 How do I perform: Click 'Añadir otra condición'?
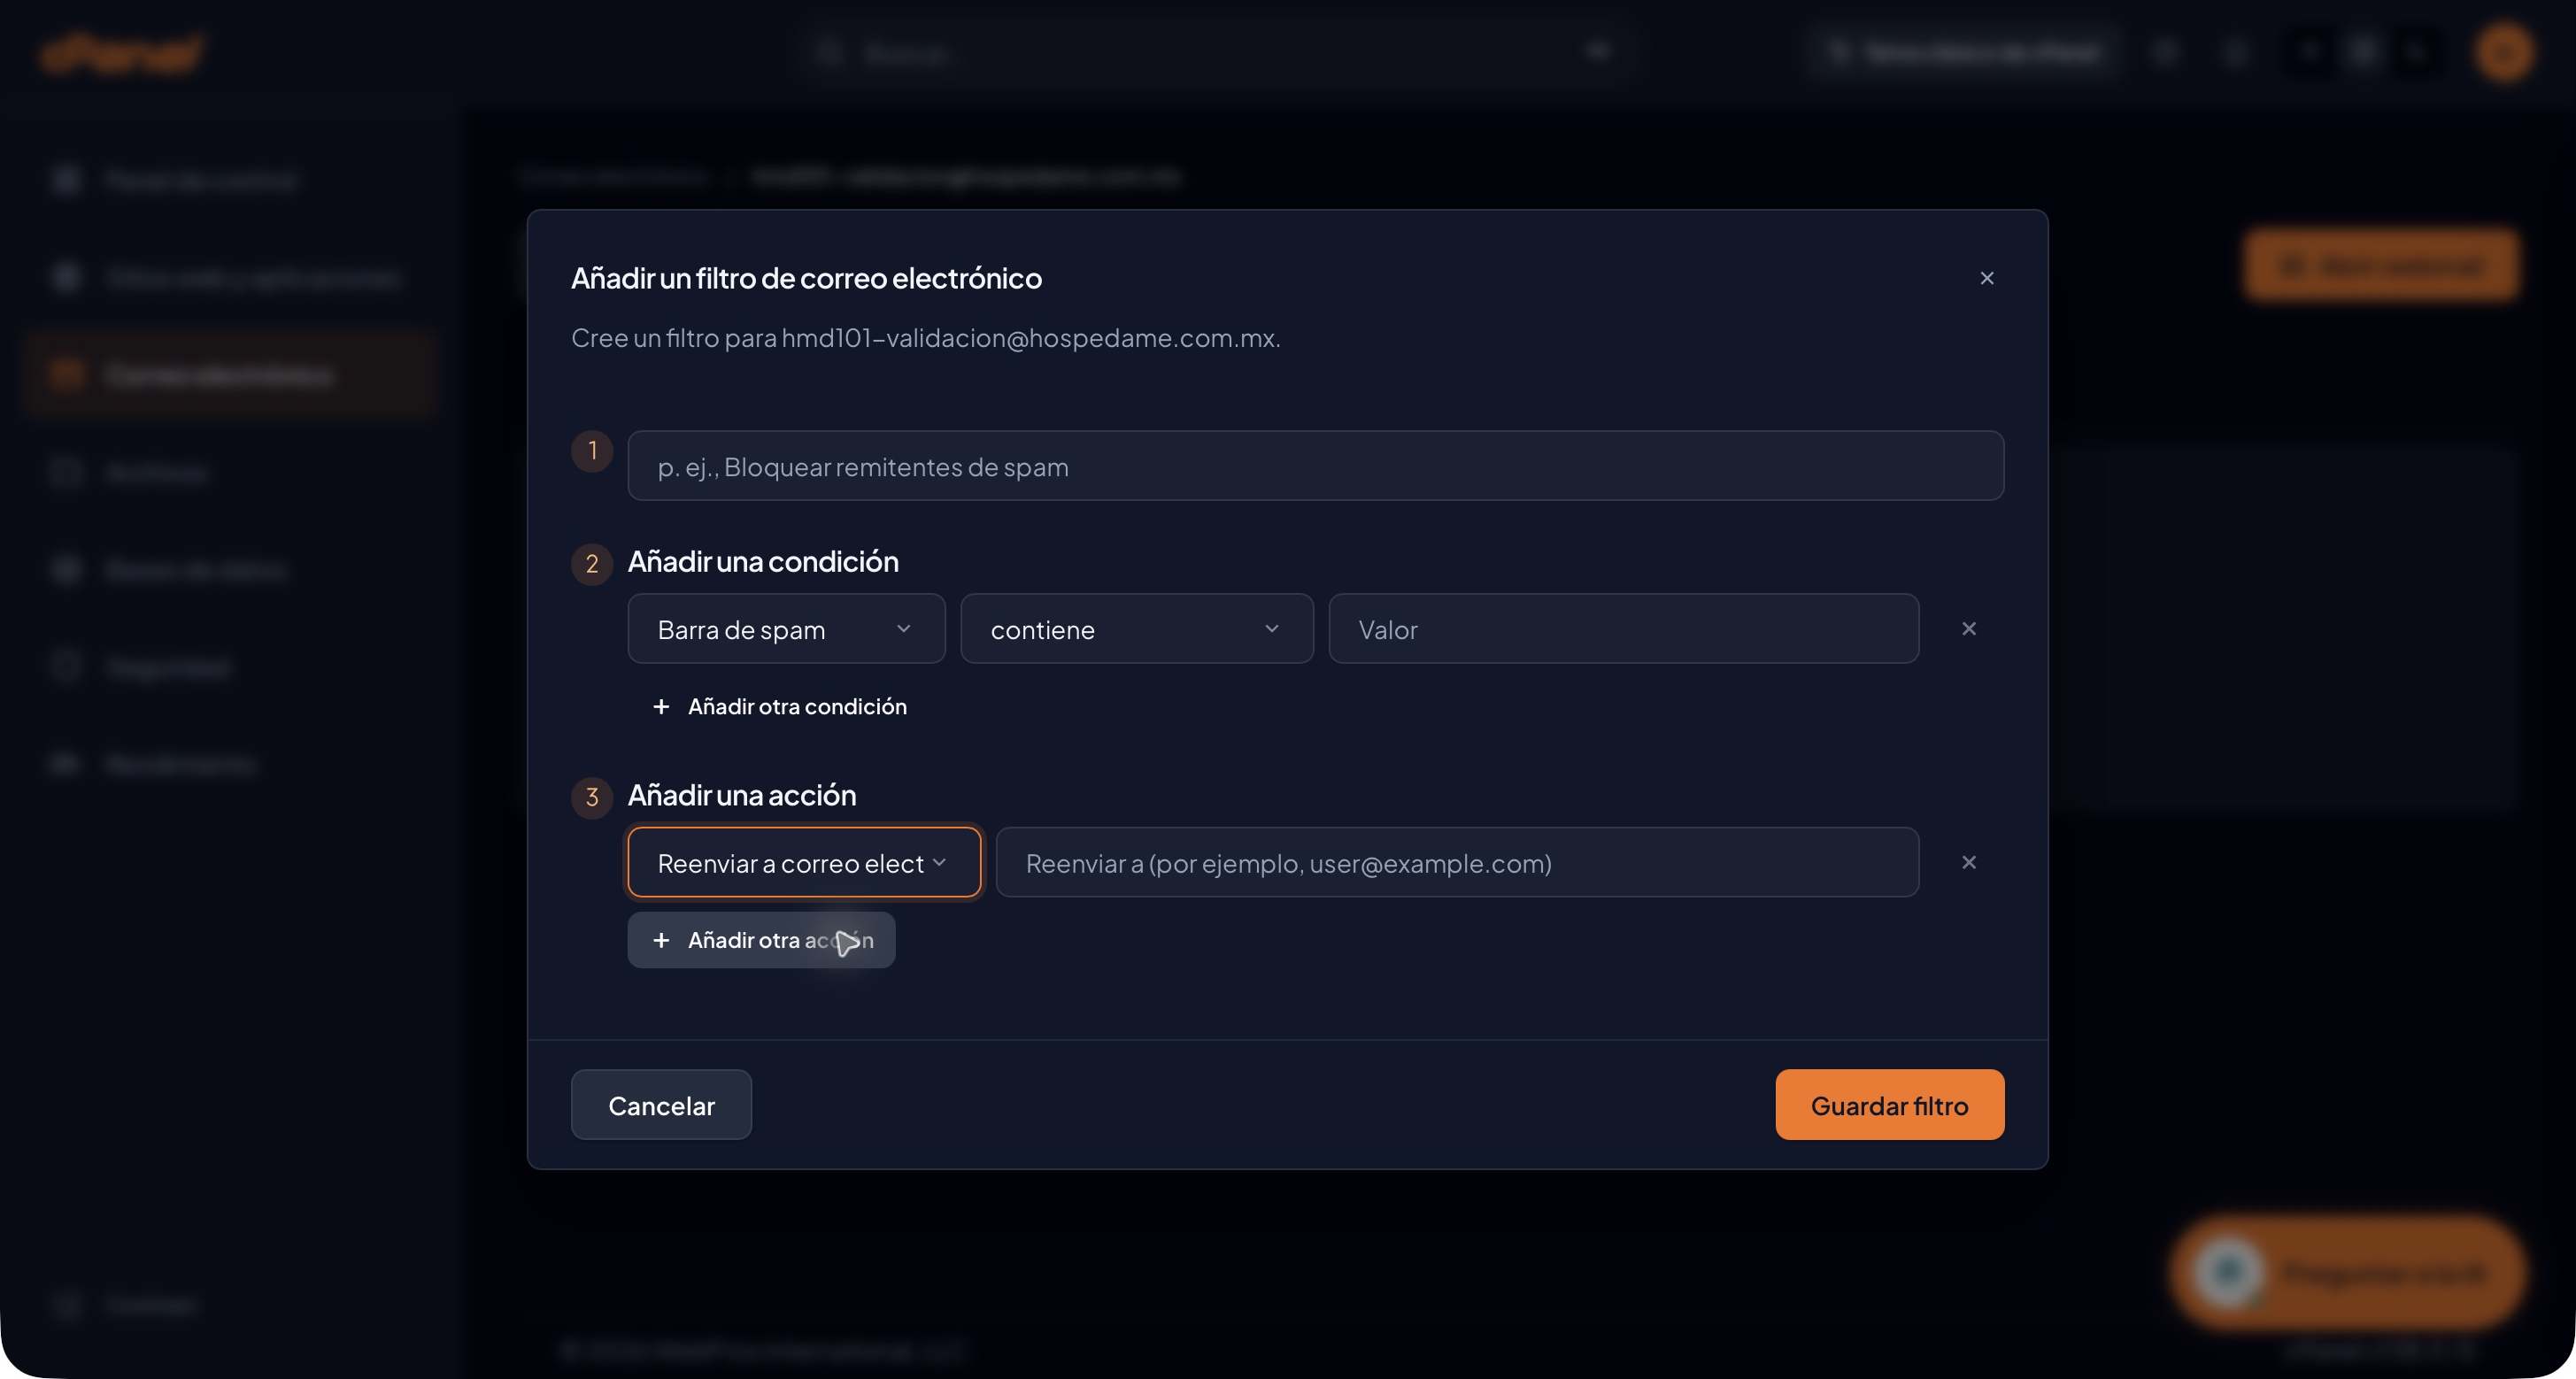pyautogui.click(x=780, y=707)
